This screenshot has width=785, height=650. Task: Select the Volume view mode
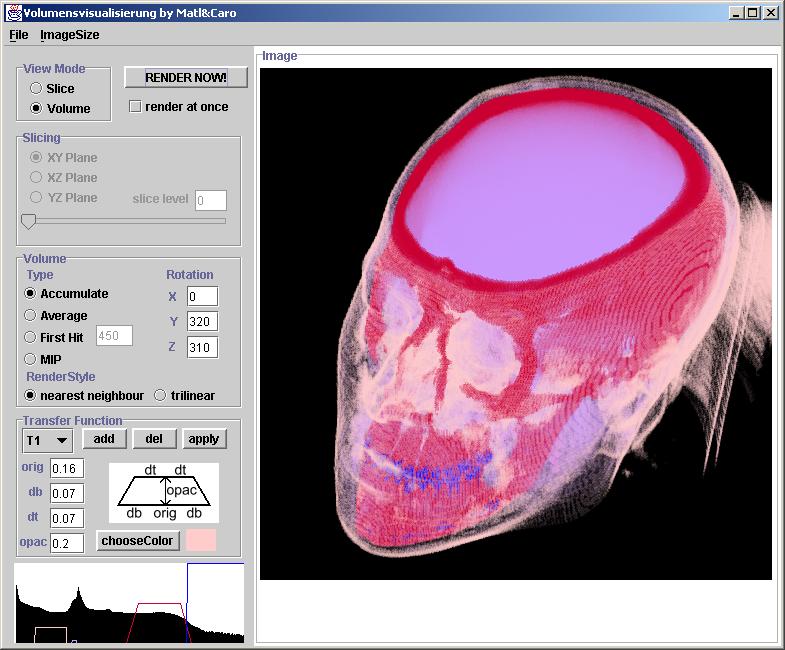click(37, 109)
